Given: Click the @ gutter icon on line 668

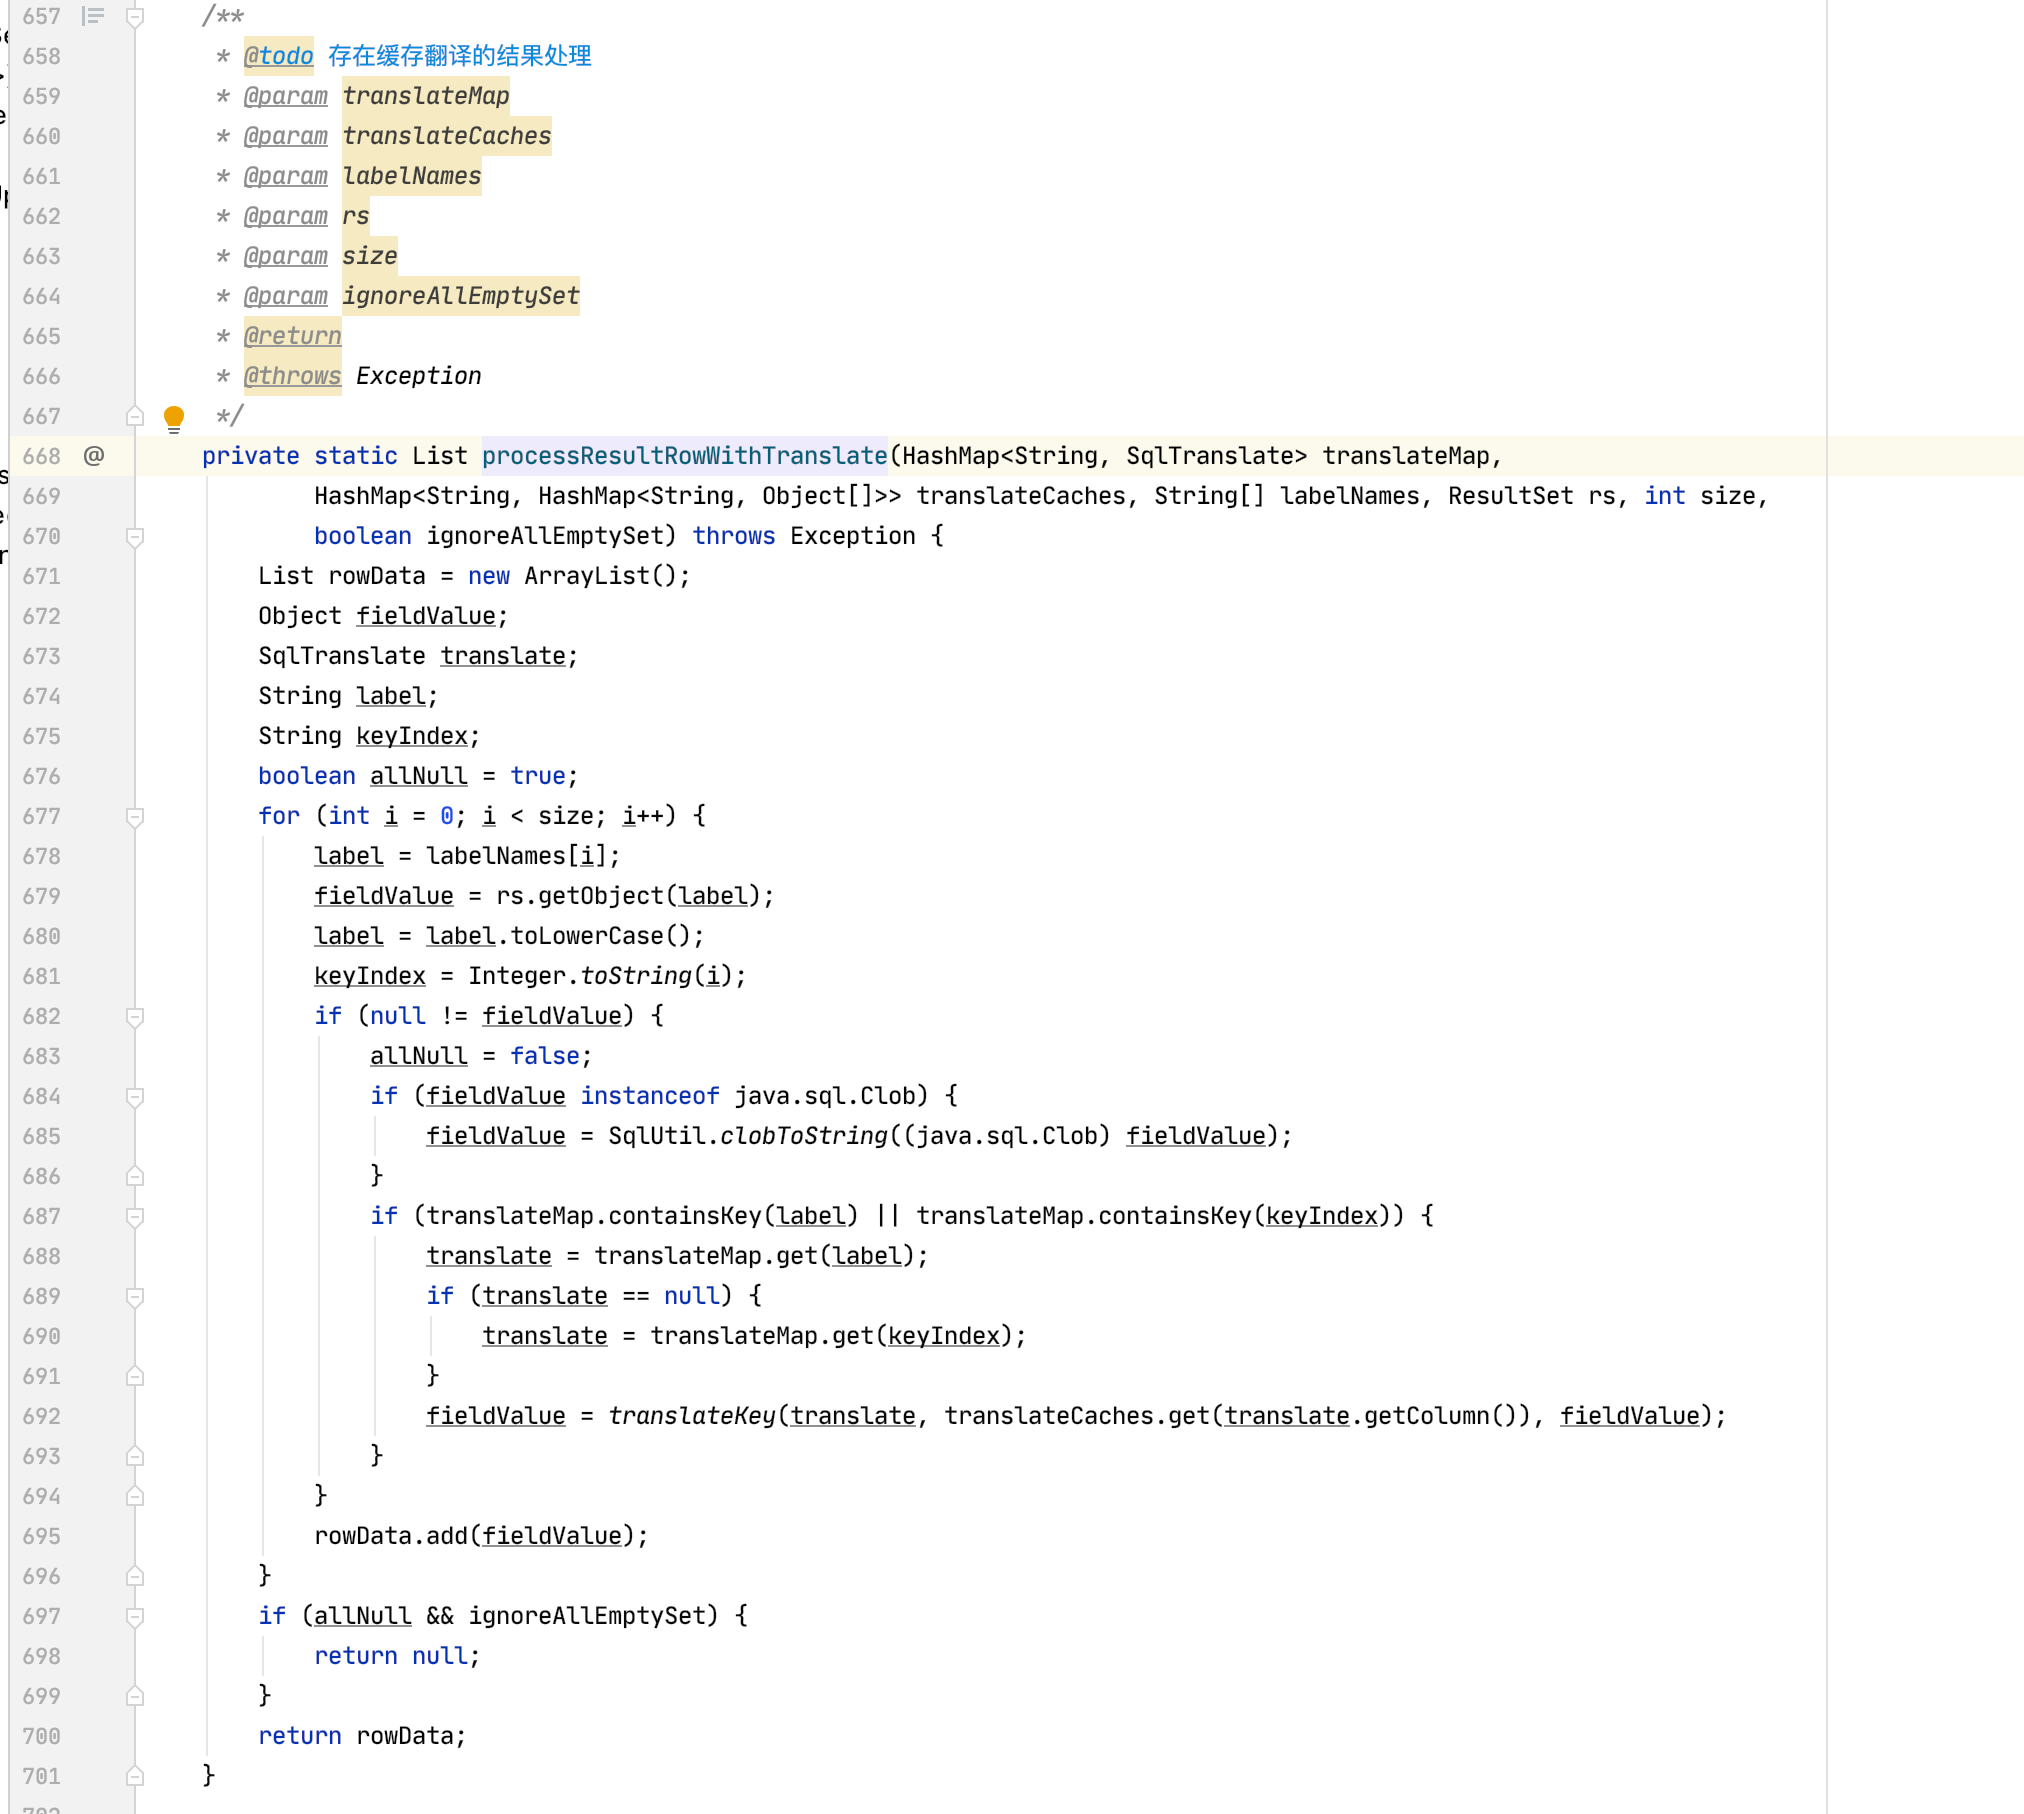Looking at the screenshot, I should click(94, 456).
